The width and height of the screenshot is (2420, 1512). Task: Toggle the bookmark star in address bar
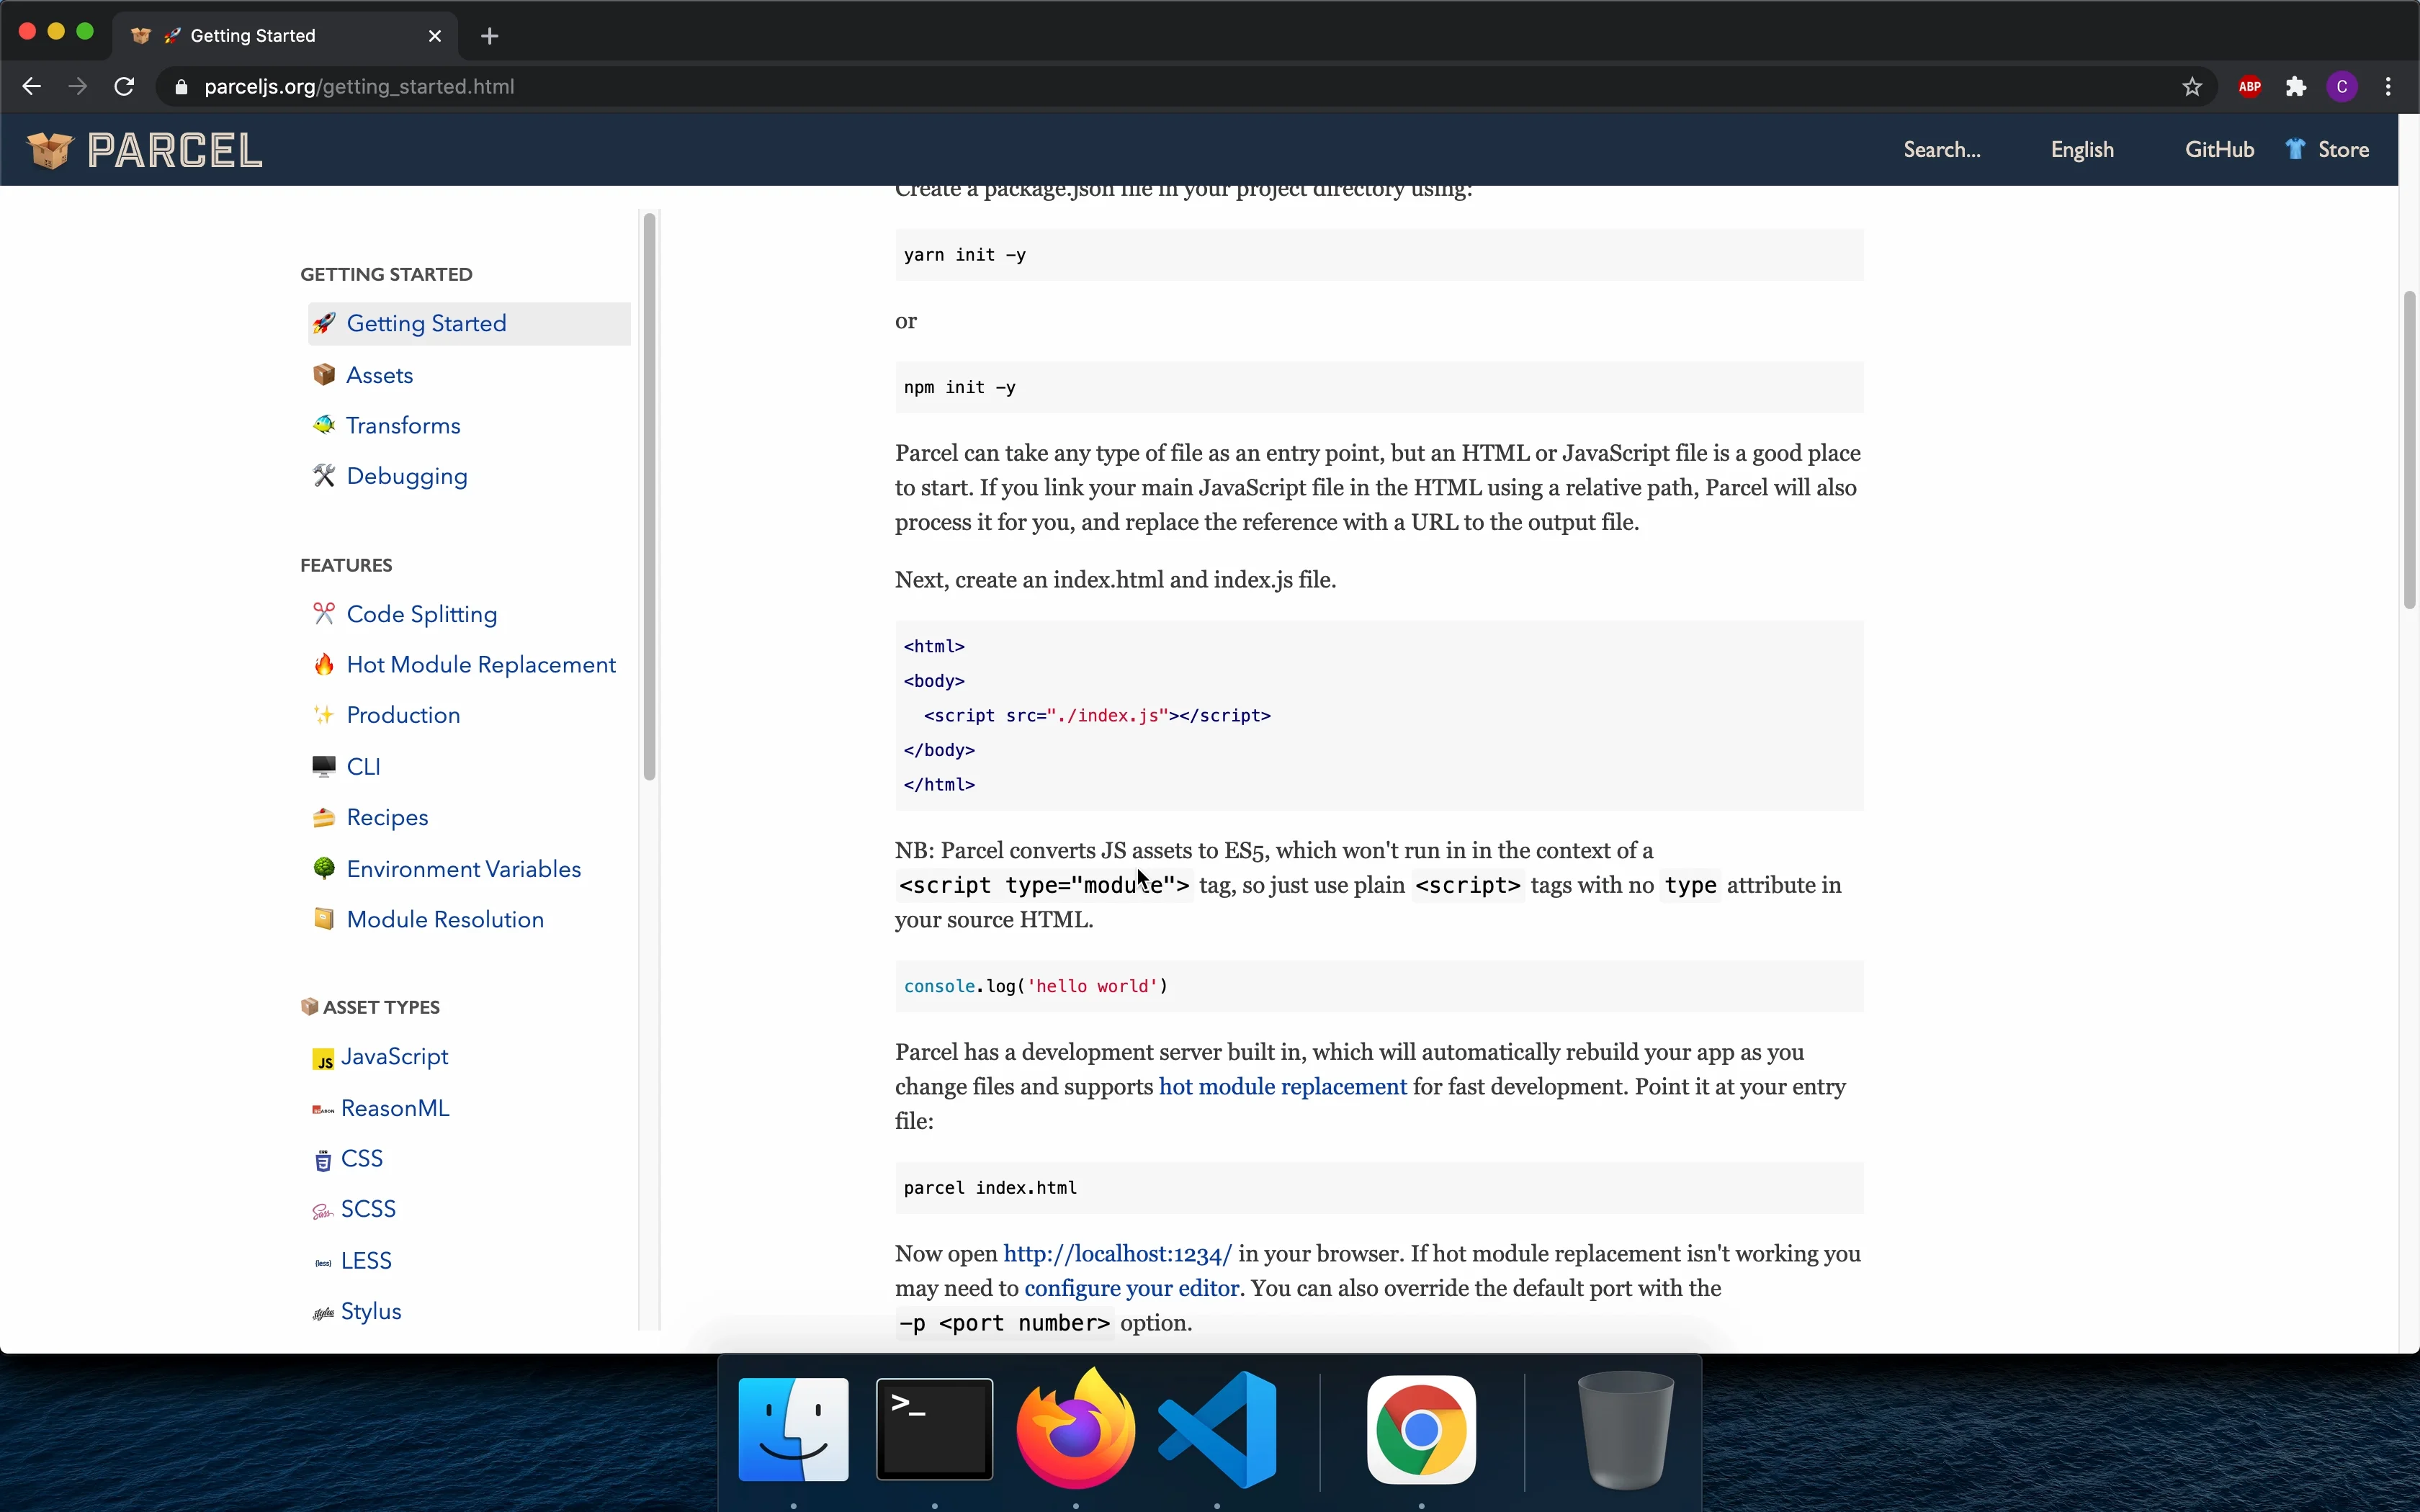[x=2192, y=86]
